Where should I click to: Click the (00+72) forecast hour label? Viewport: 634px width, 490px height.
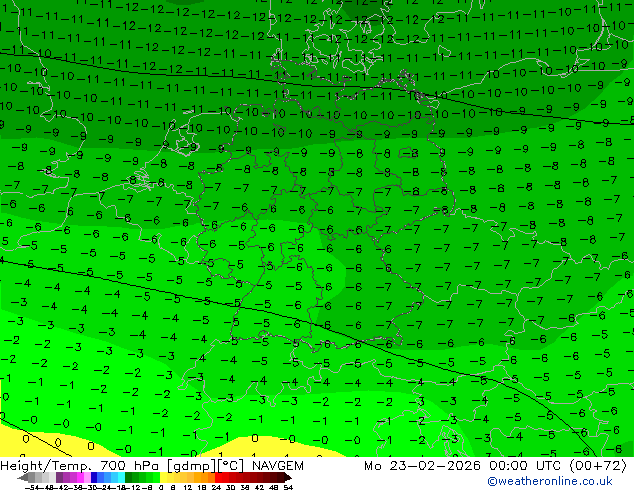tap(598, 466)
